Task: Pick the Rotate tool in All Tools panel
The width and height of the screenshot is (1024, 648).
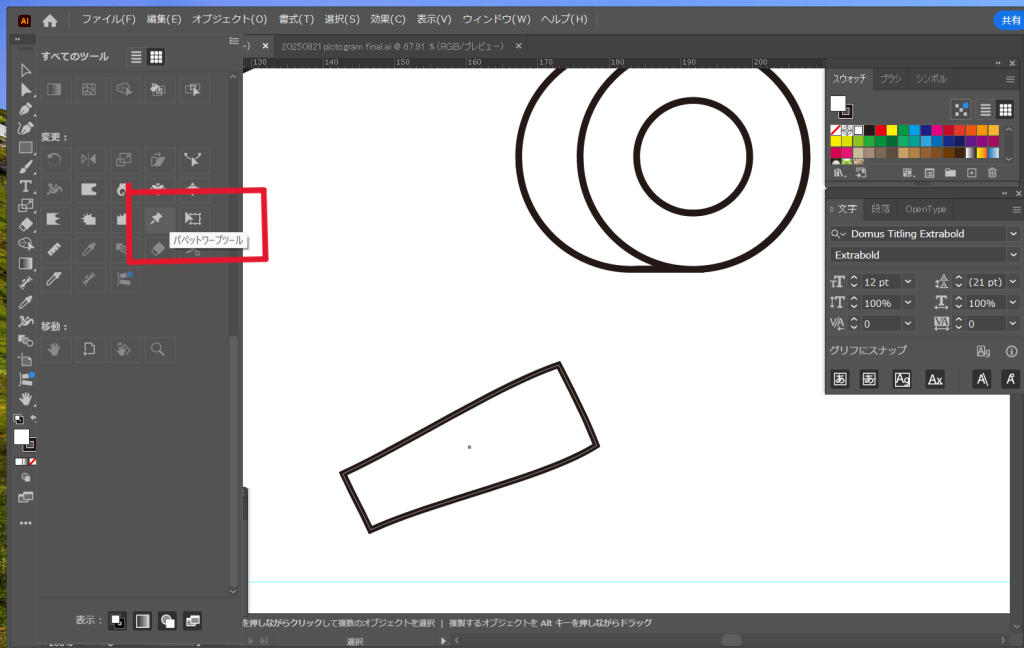Action: [x=55, y=159]
